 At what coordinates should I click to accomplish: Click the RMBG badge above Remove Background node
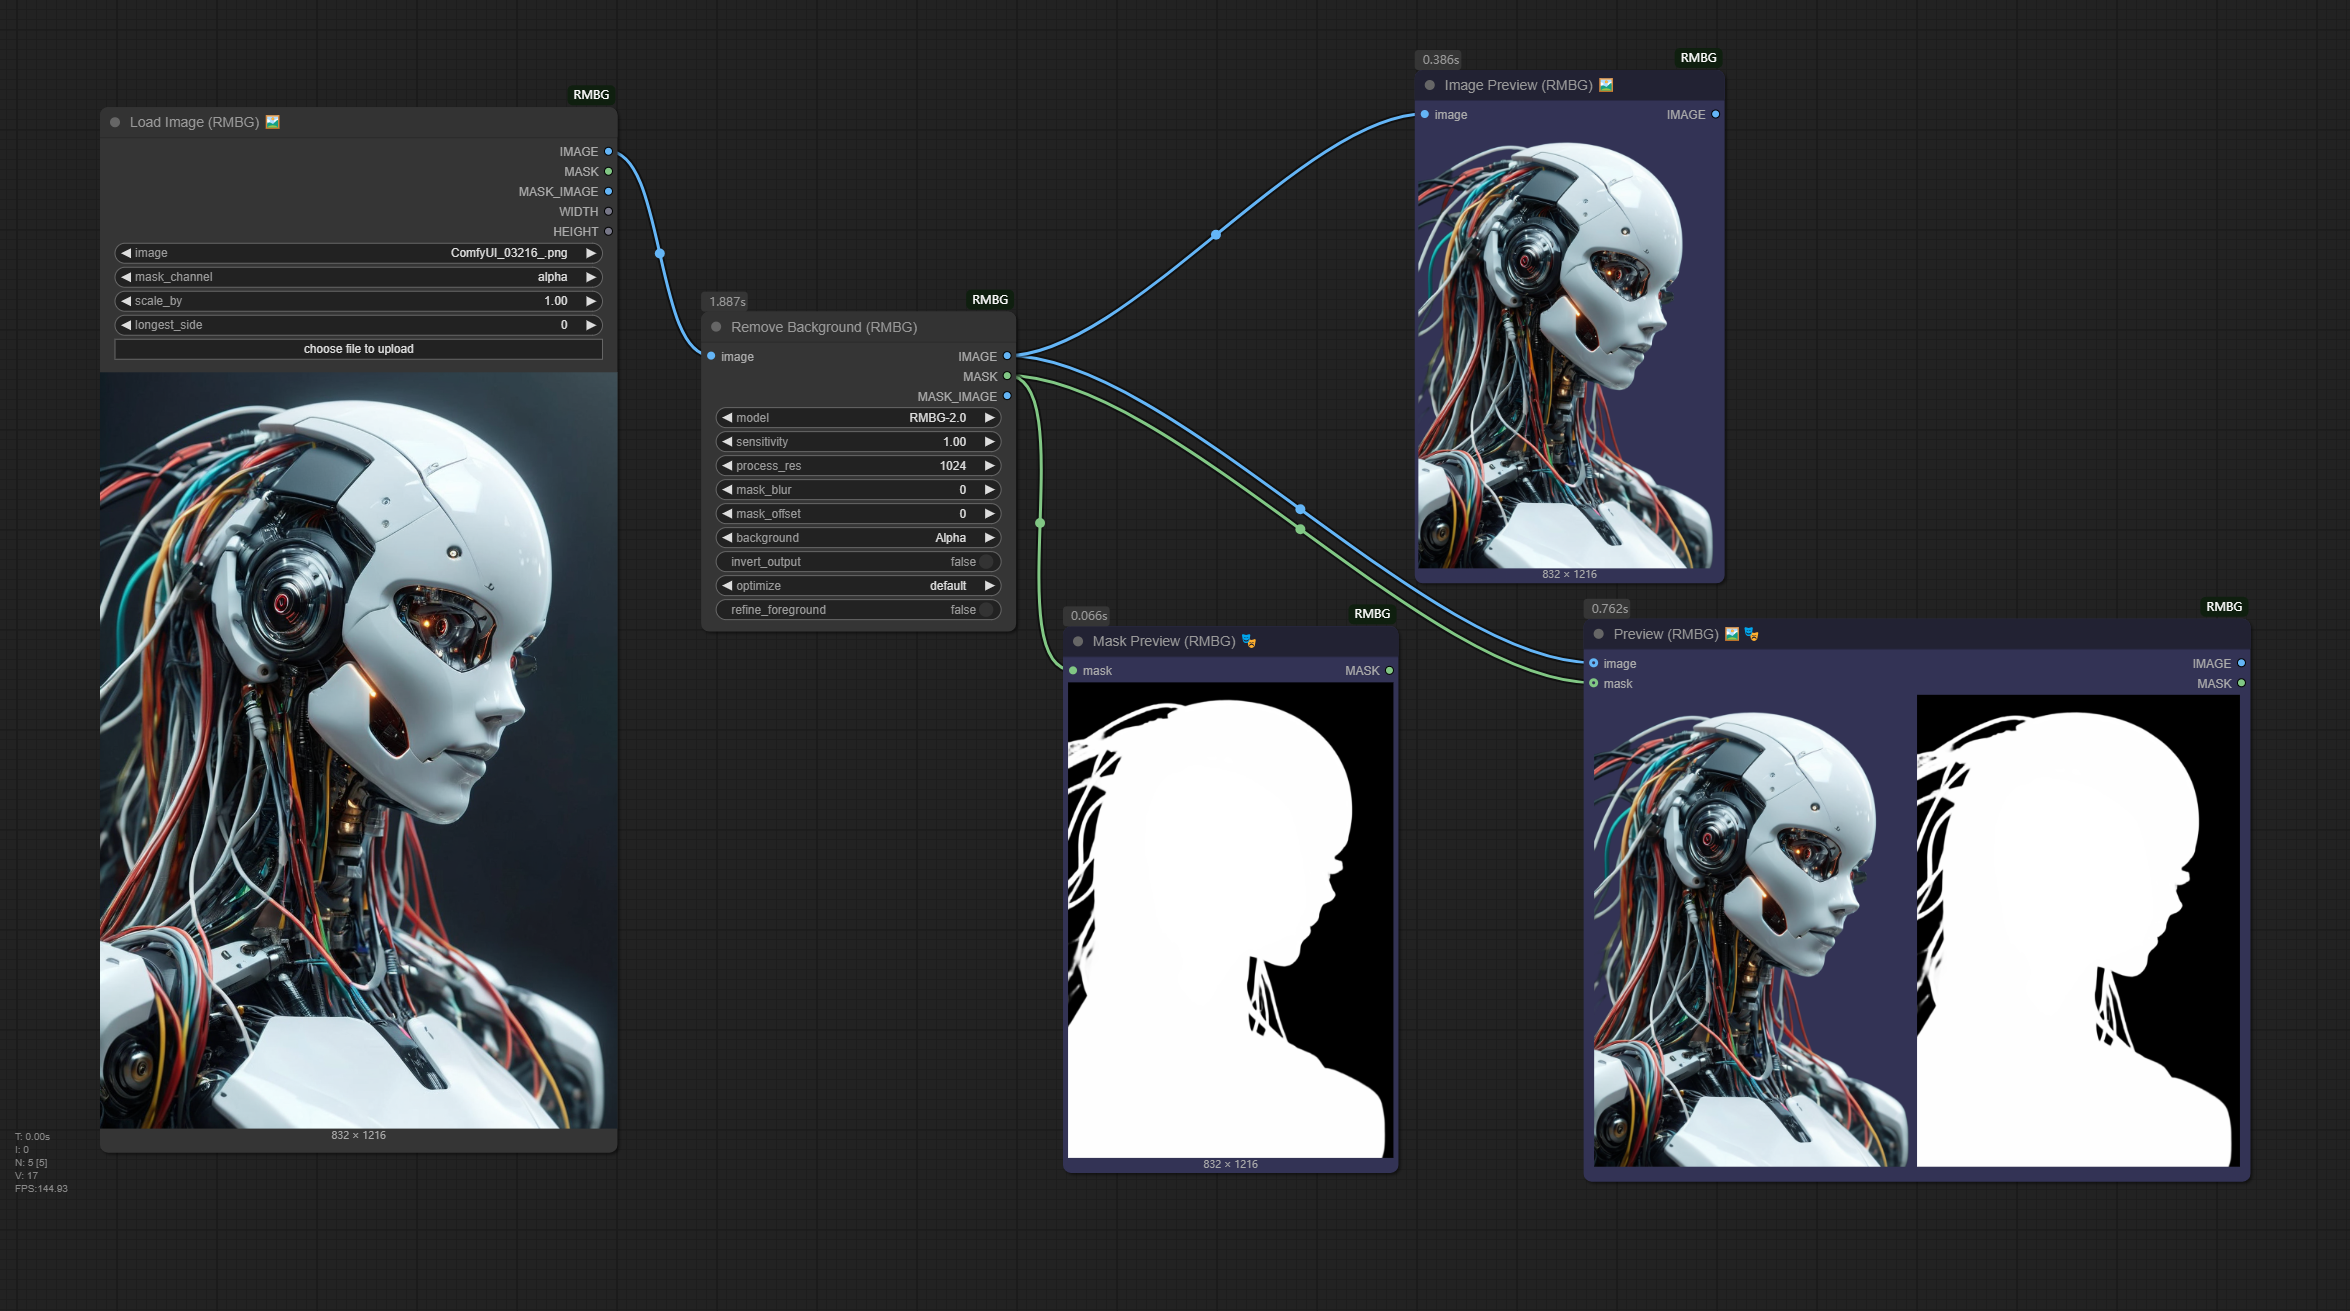tap(990, 300)
